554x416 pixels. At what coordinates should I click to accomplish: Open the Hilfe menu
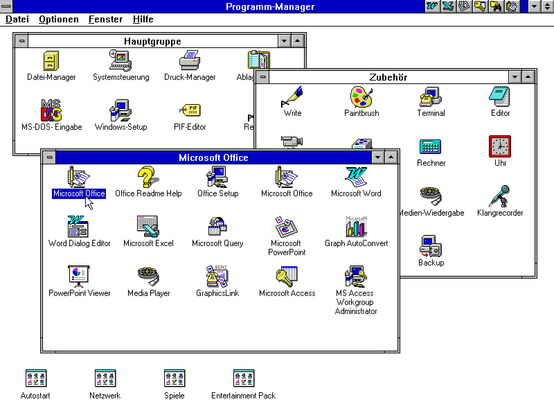[143, 19]
